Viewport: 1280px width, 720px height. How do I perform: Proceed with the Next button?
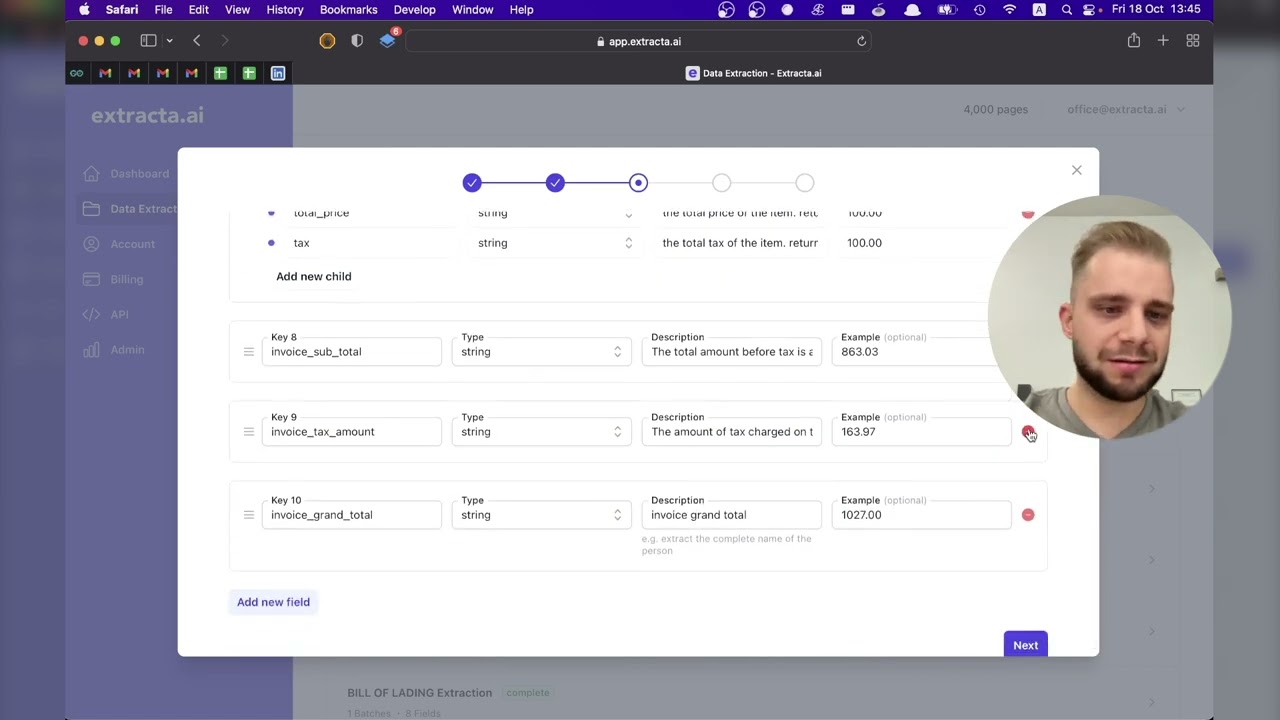point(1025,645)
